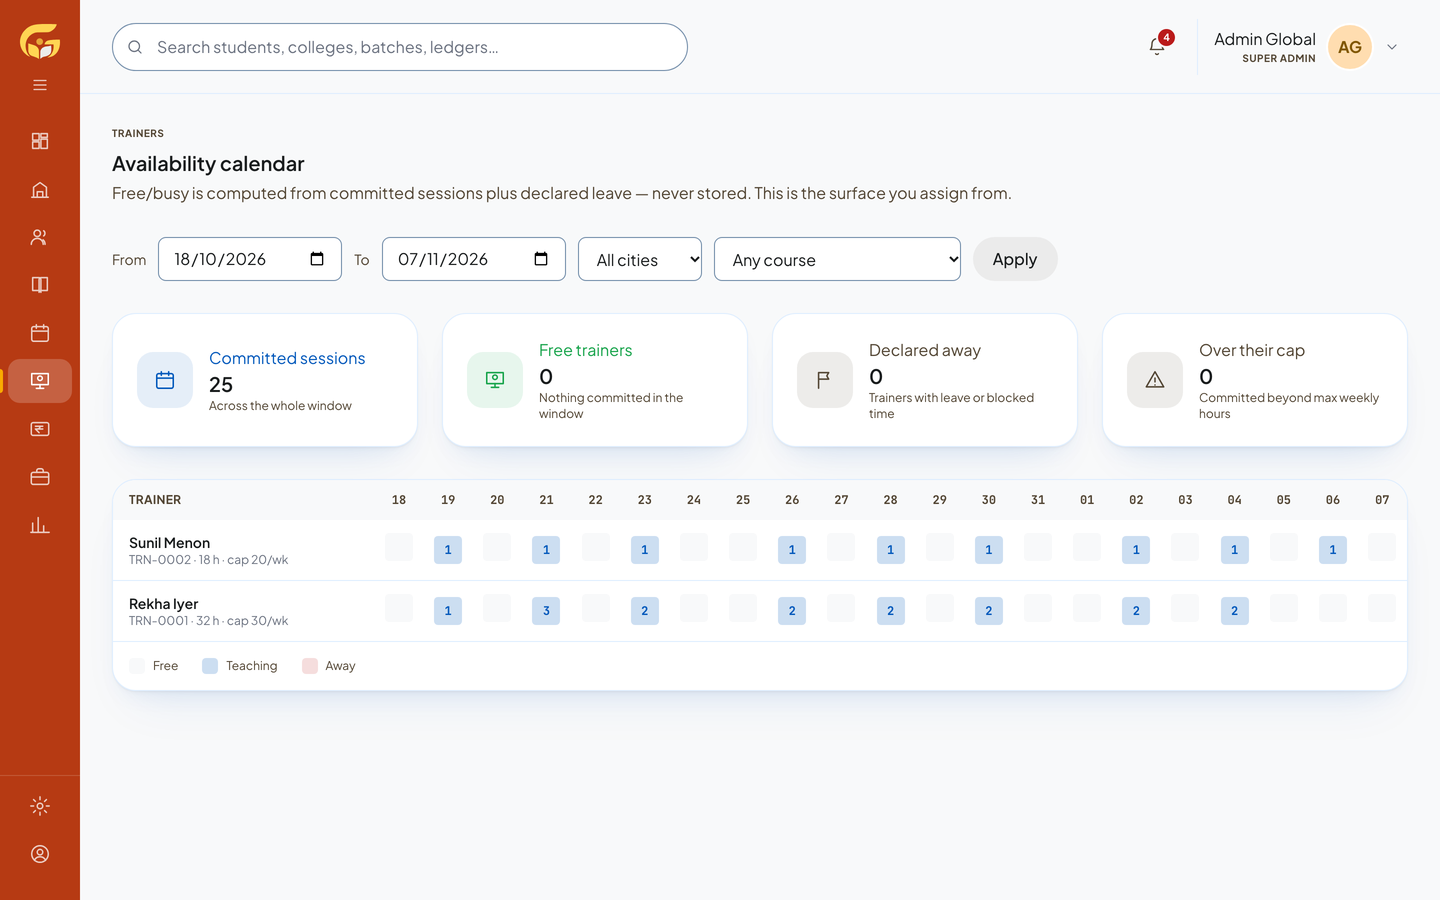
Task: Open the notifications bell
Action: click(1157, 46)
